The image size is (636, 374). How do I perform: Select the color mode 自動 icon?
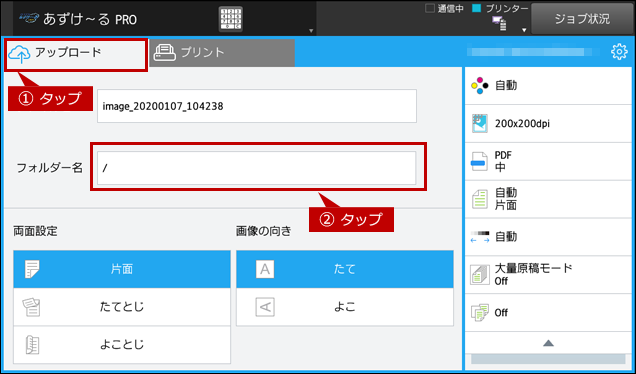coord(479,86)
